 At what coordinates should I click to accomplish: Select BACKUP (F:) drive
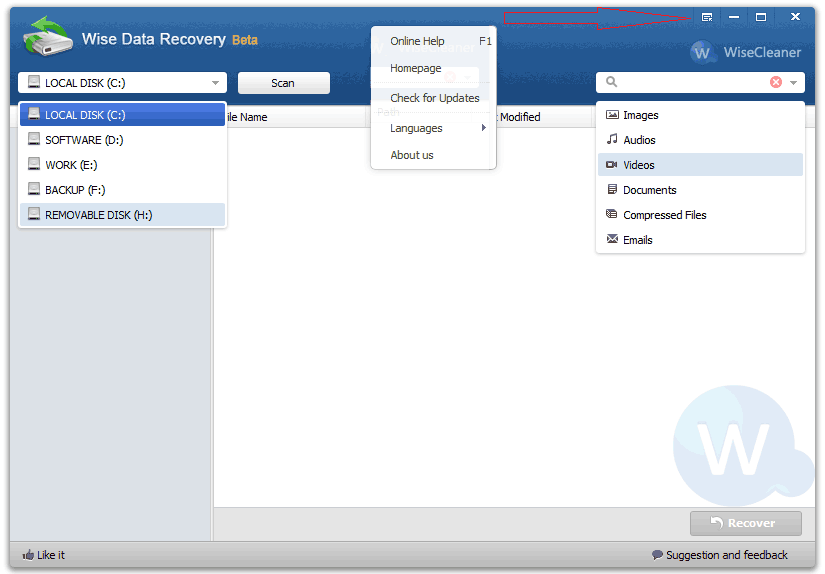(x=123, y=190)
